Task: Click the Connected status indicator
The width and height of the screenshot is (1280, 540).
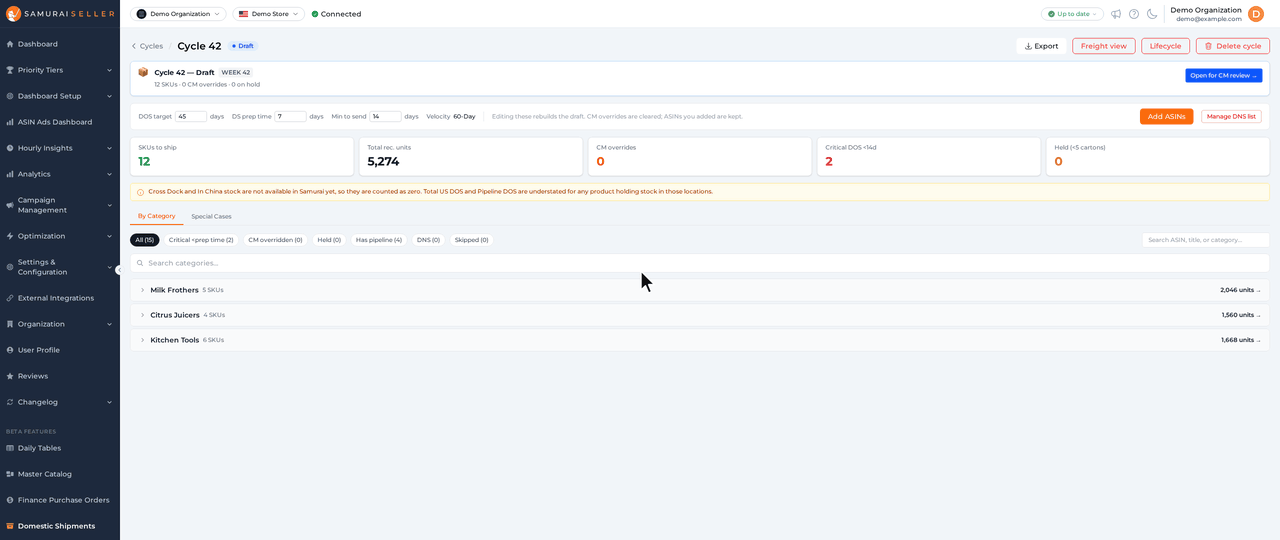Action: click(336, 14)
